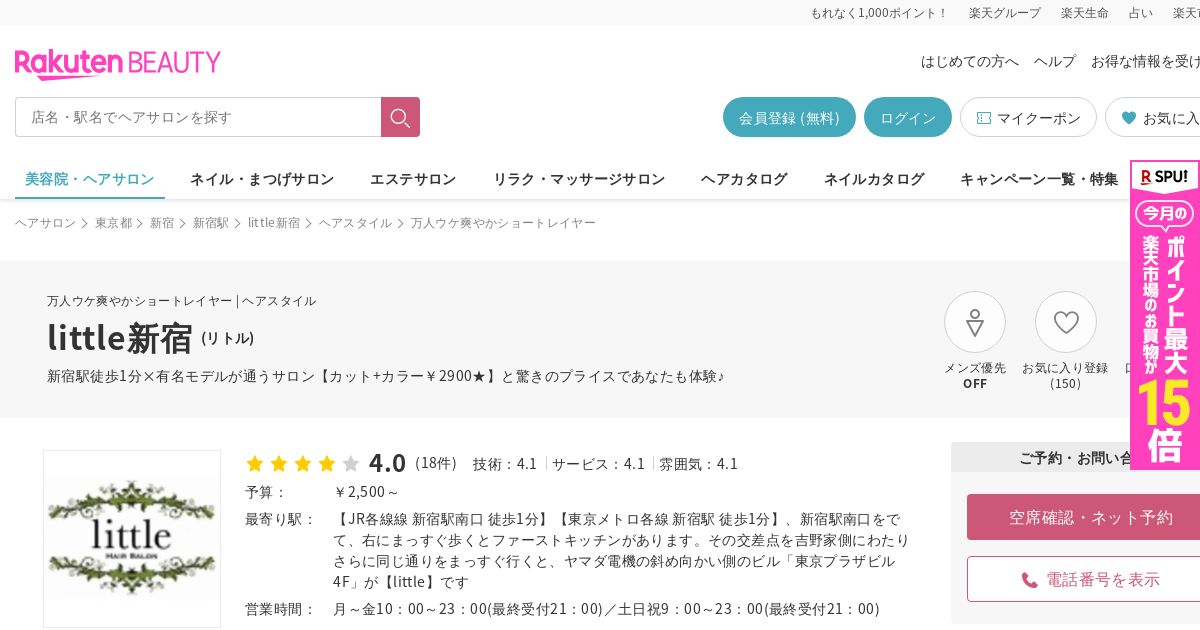Image resolution: width=1200 pixels, height=630 pixels.
Task: Focus the 店名・駅名 search field
Action: pyautogui.click(x=198, y=117)
